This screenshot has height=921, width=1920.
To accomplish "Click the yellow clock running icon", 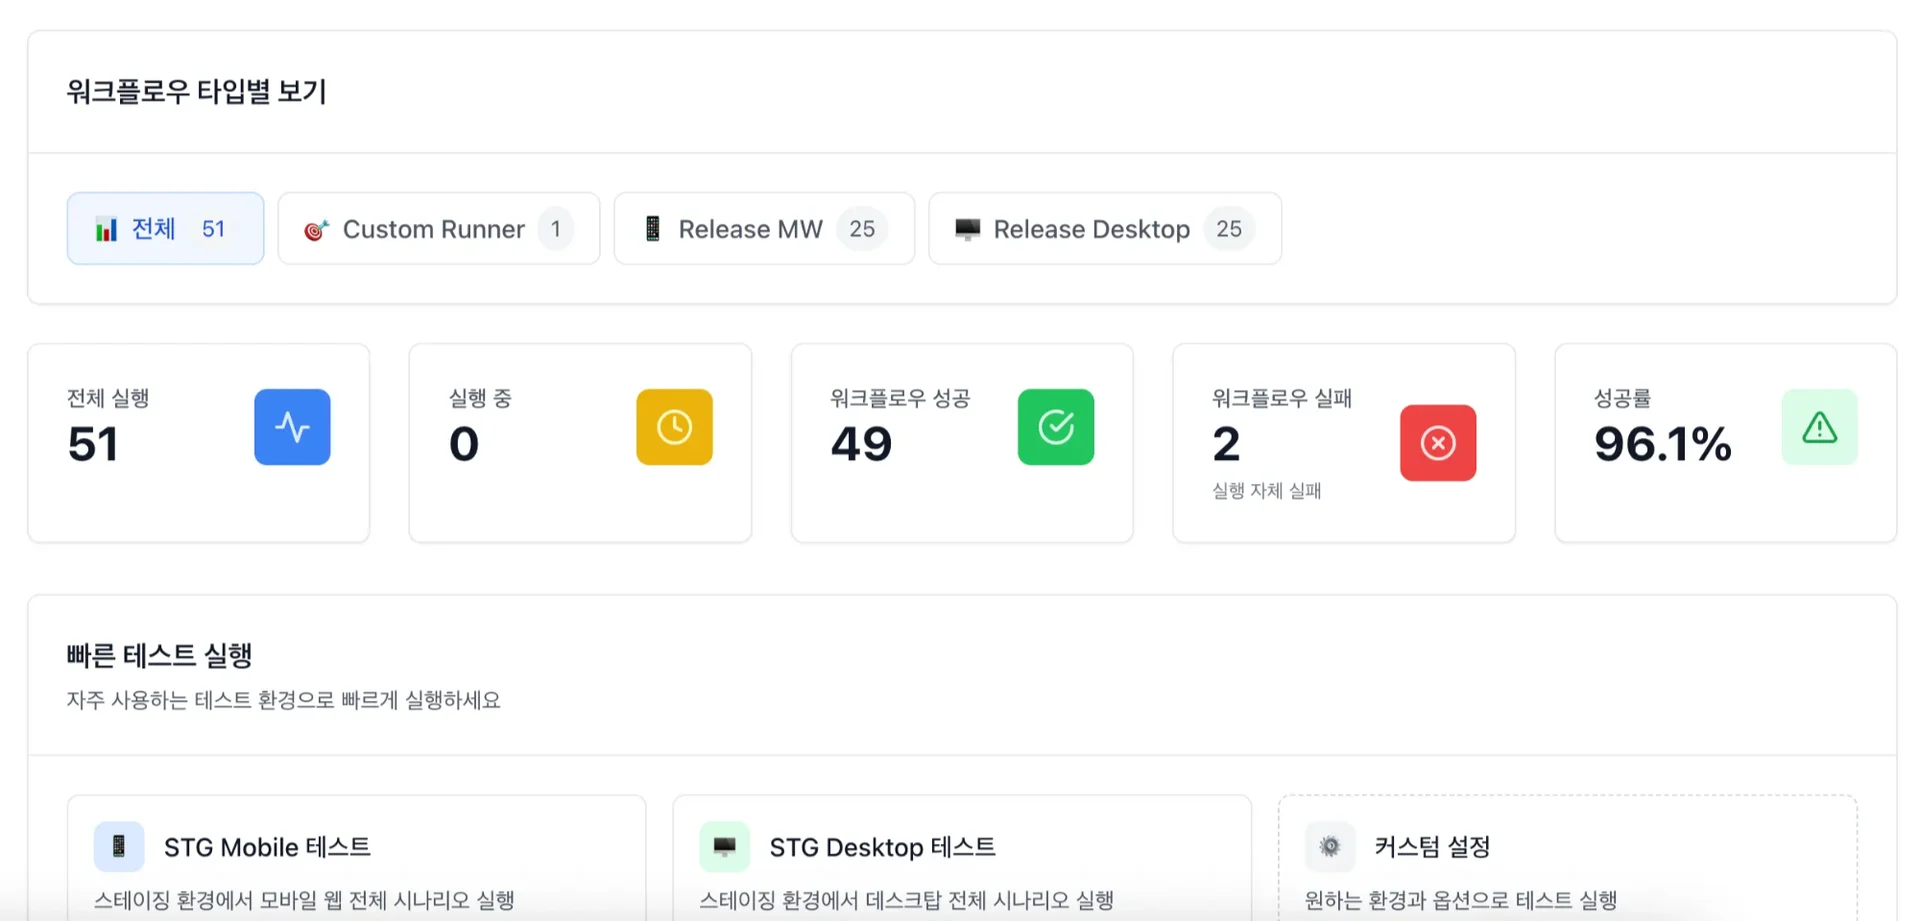I will [x=674, y=427].
